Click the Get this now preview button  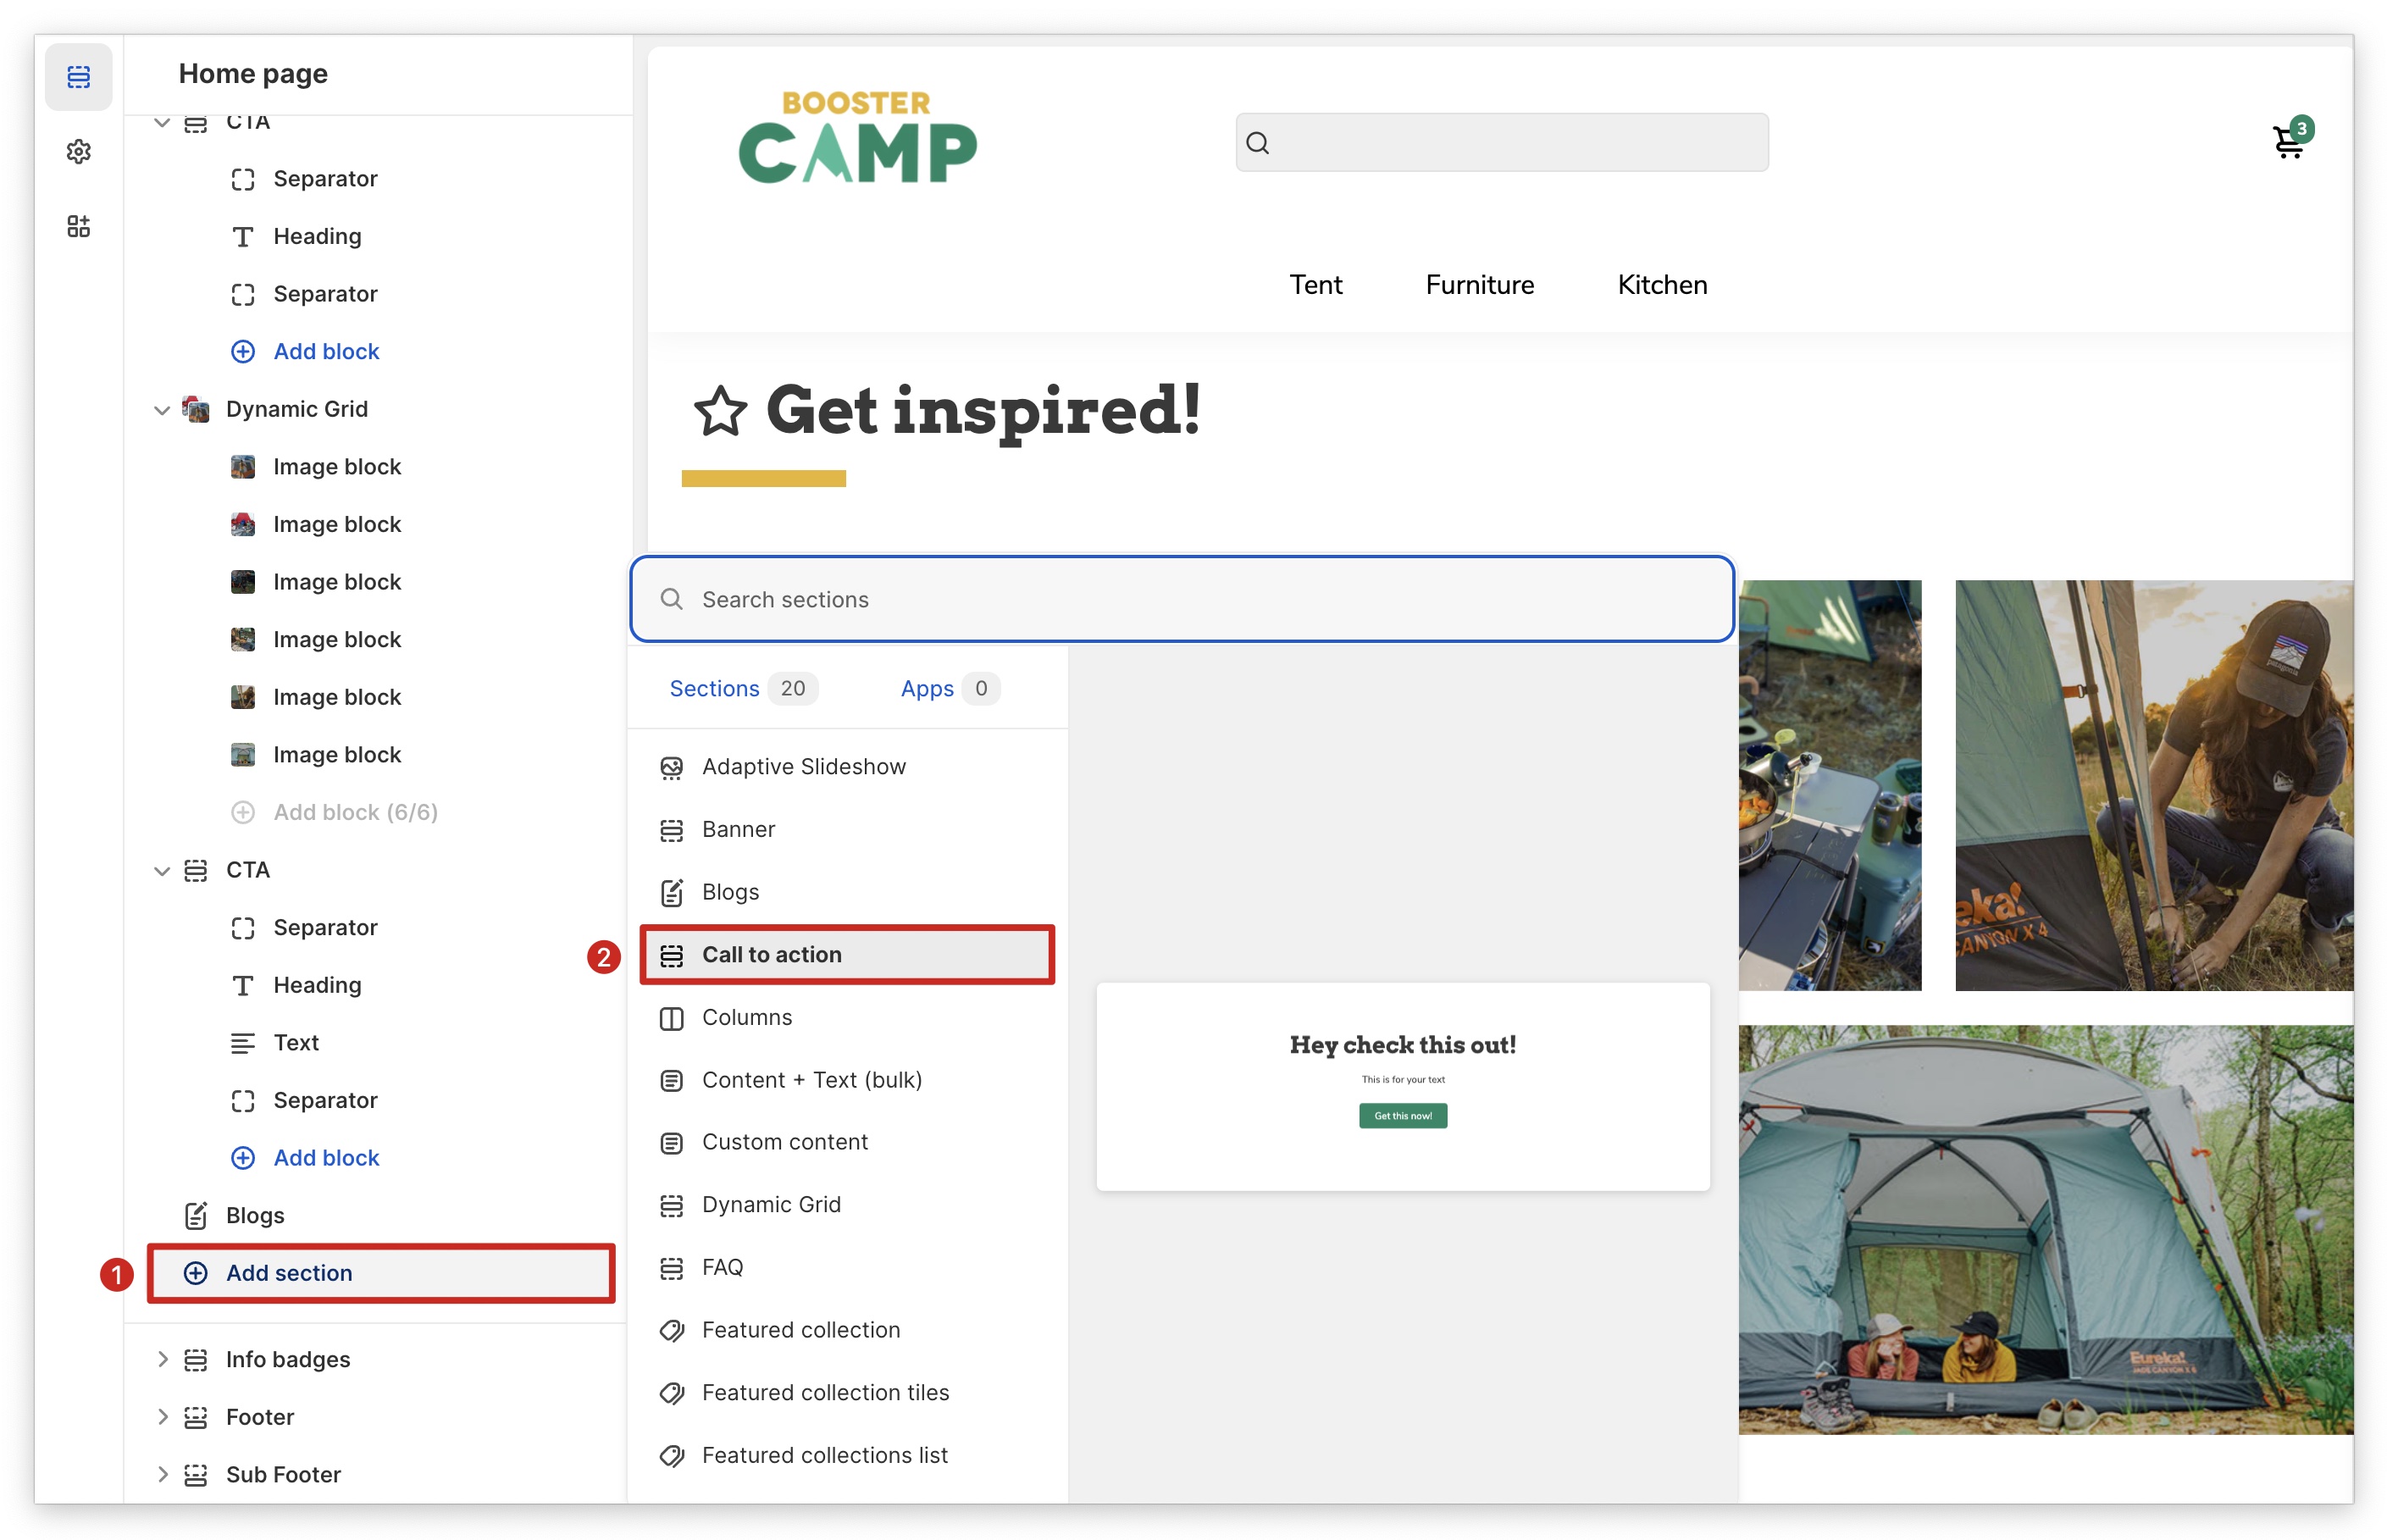(1402, 1116)
